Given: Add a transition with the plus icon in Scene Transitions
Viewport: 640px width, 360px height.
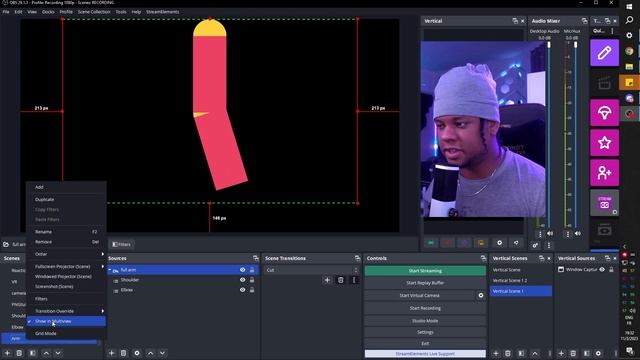Looking at the screenshot, I should [327, 280].
